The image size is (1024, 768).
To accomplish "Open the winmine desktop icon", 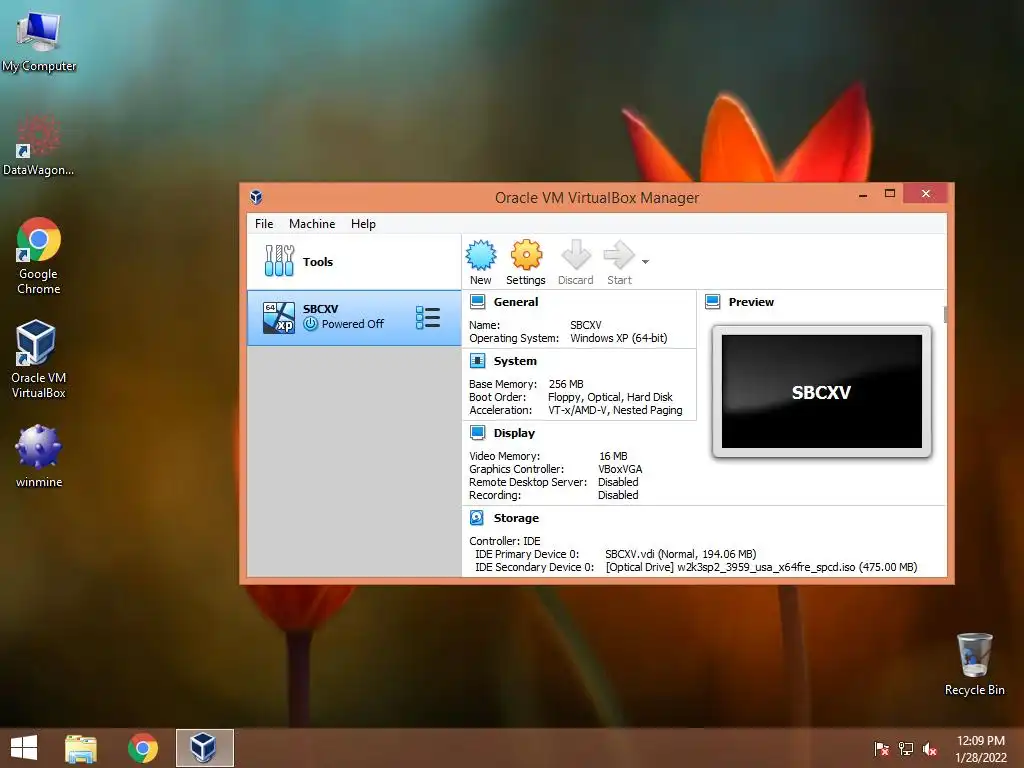I will click(39, 456).
